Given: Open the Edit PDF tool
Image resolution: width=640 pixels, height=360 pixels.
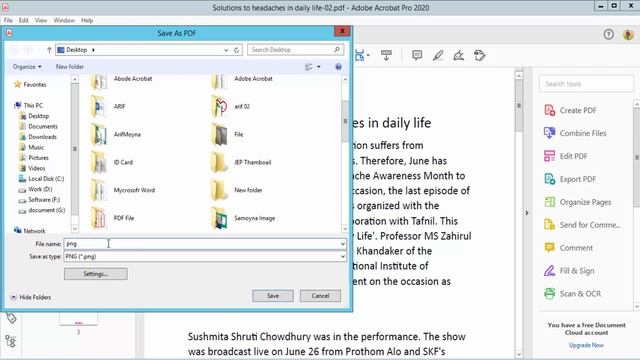Looking at the screenshot, I should [x=566, y=156].
